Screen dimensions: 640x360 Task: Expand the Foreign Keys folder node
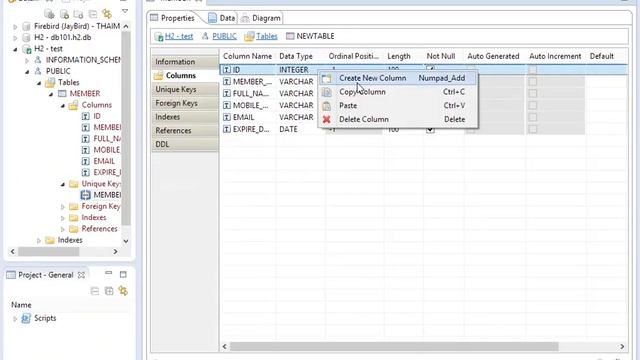point(63,207)
